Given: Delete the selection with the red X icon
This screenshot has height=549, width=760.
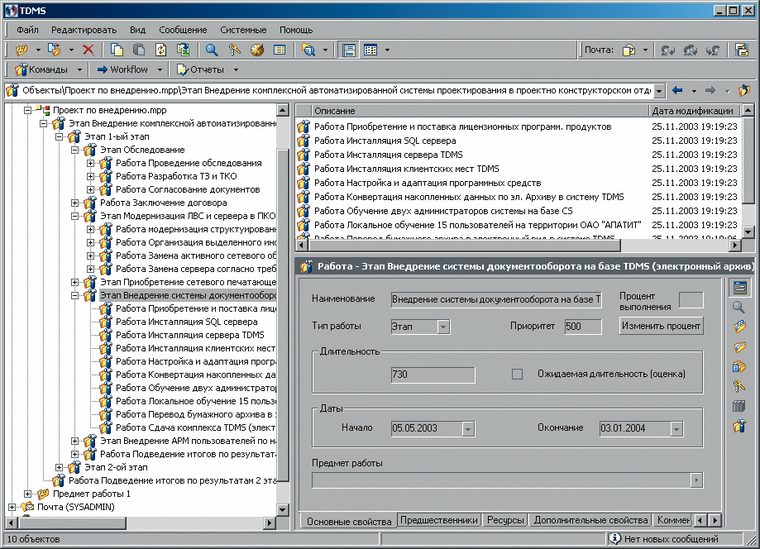Looking at the screenshot, I should coord(88,49).
